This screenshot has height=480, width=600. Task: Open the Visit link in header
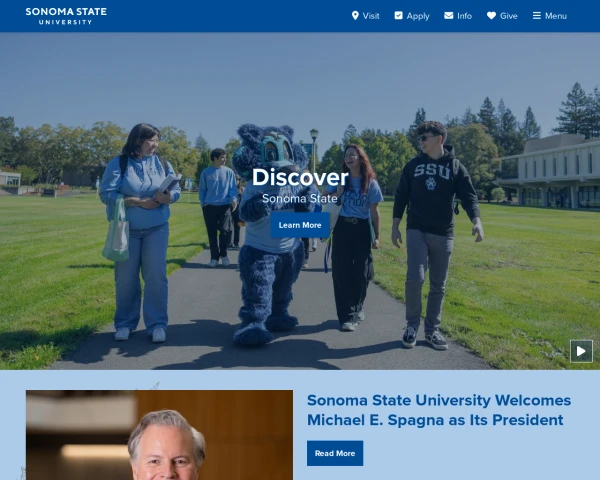tap(371, 16)
